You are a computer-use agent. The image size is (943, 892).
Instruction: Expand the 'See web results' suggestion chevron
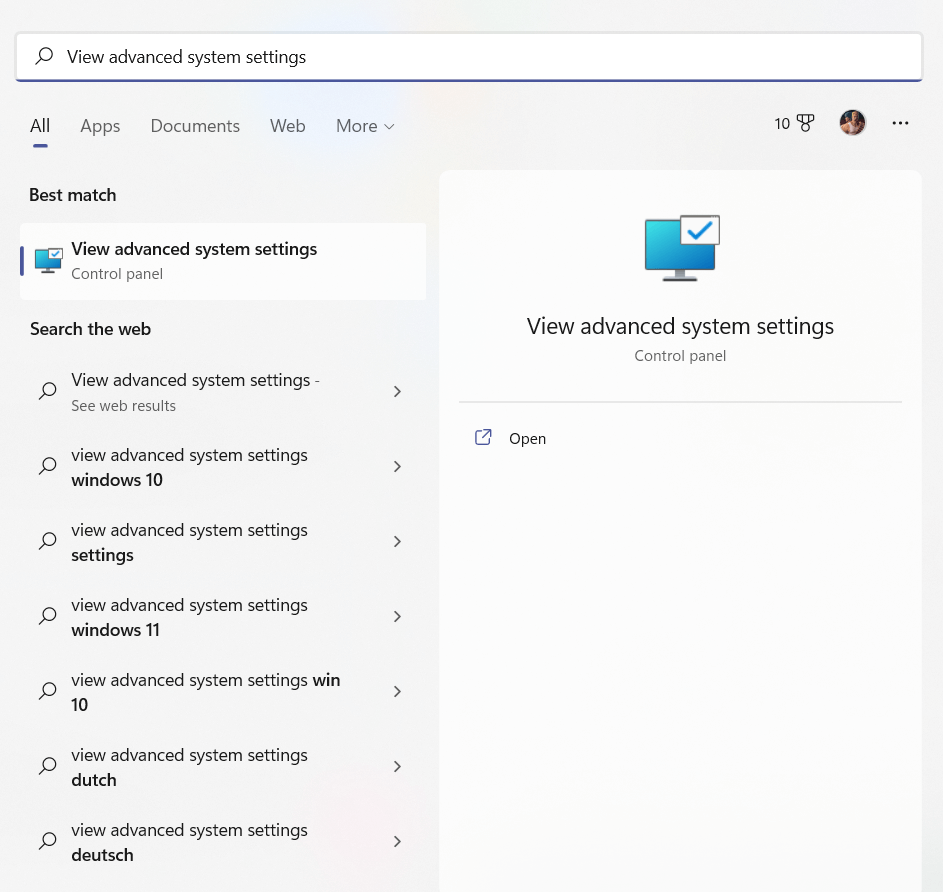[x=397, y=392]
